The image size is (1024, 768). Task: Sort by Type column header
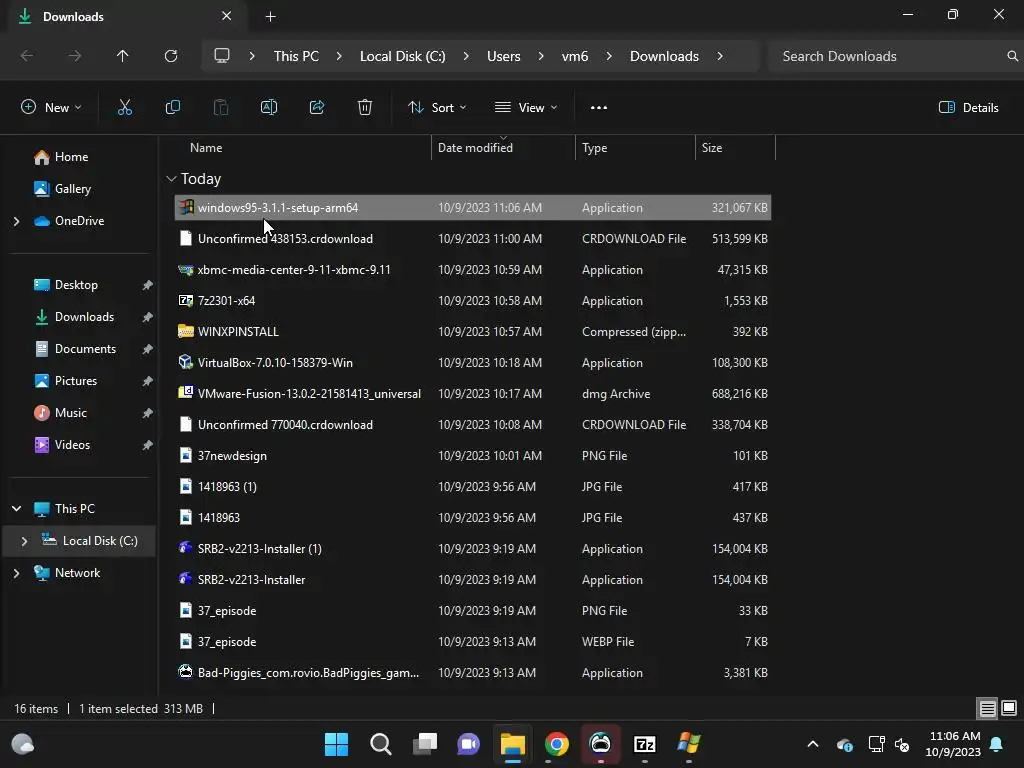pyautogui.click(x=594, y=148)
